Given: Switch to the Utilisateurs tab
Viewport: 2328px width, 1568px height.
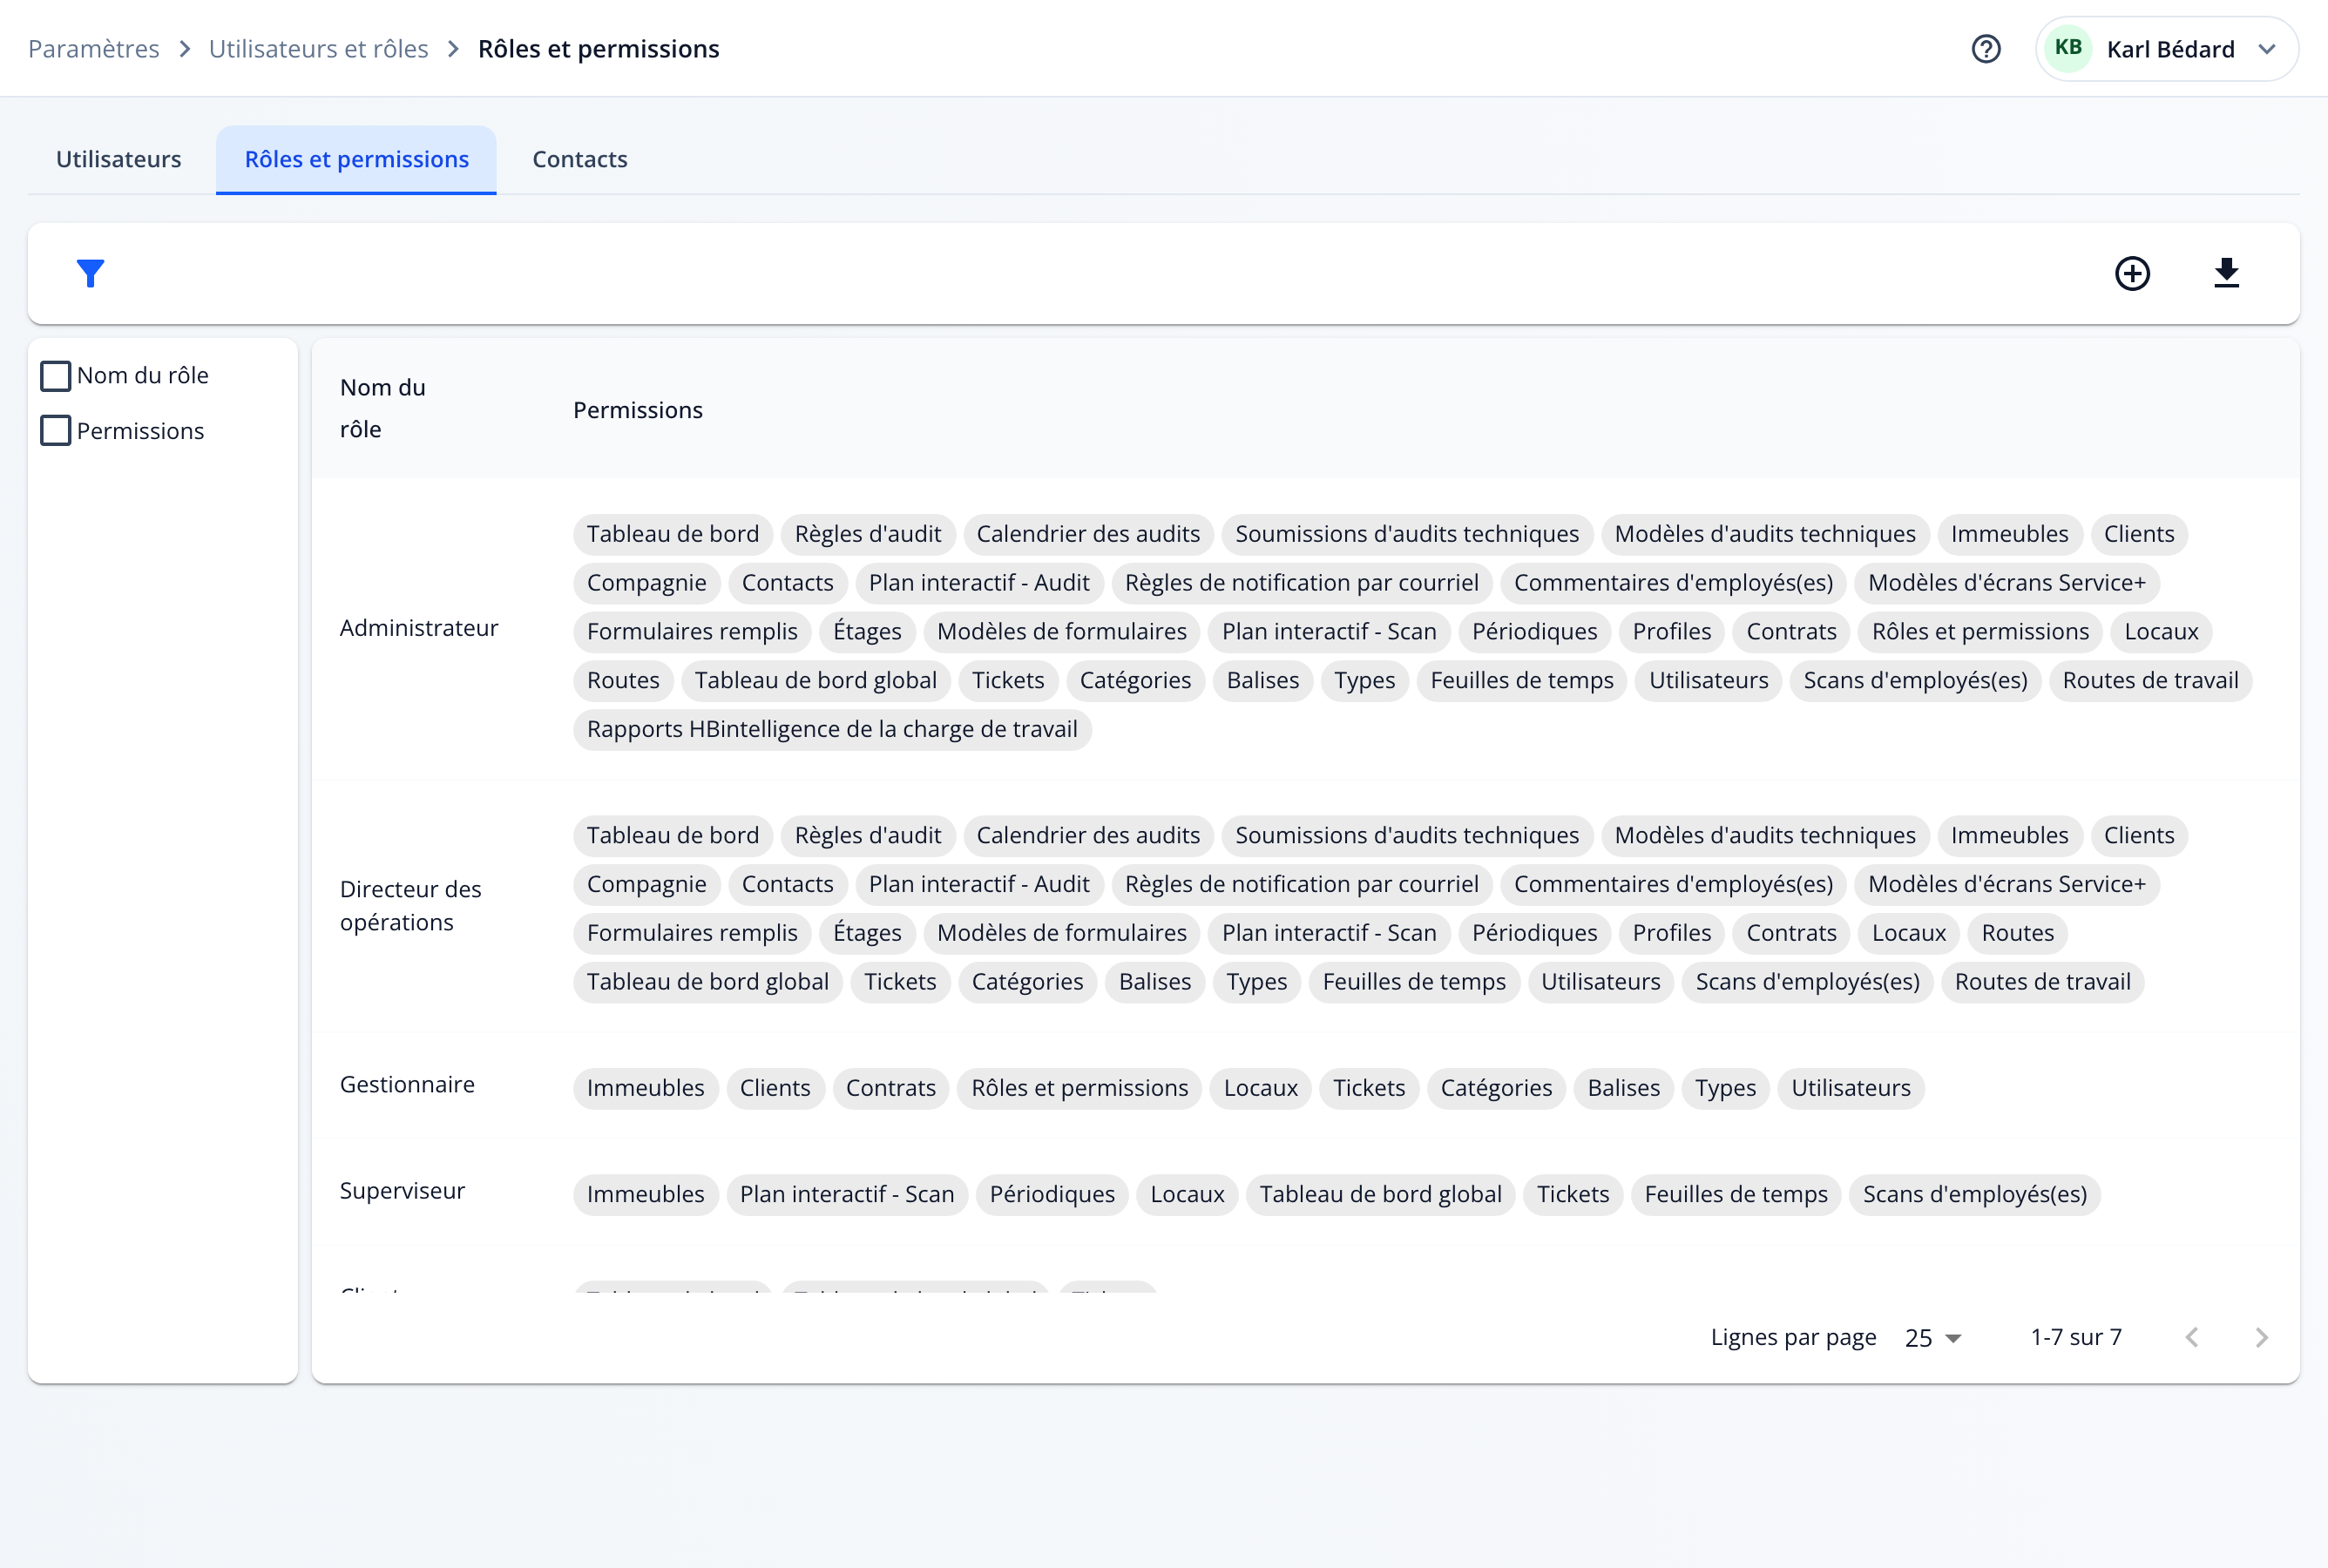Looking at the screenshot, I should pyautogui.click(x=118, y=159).
